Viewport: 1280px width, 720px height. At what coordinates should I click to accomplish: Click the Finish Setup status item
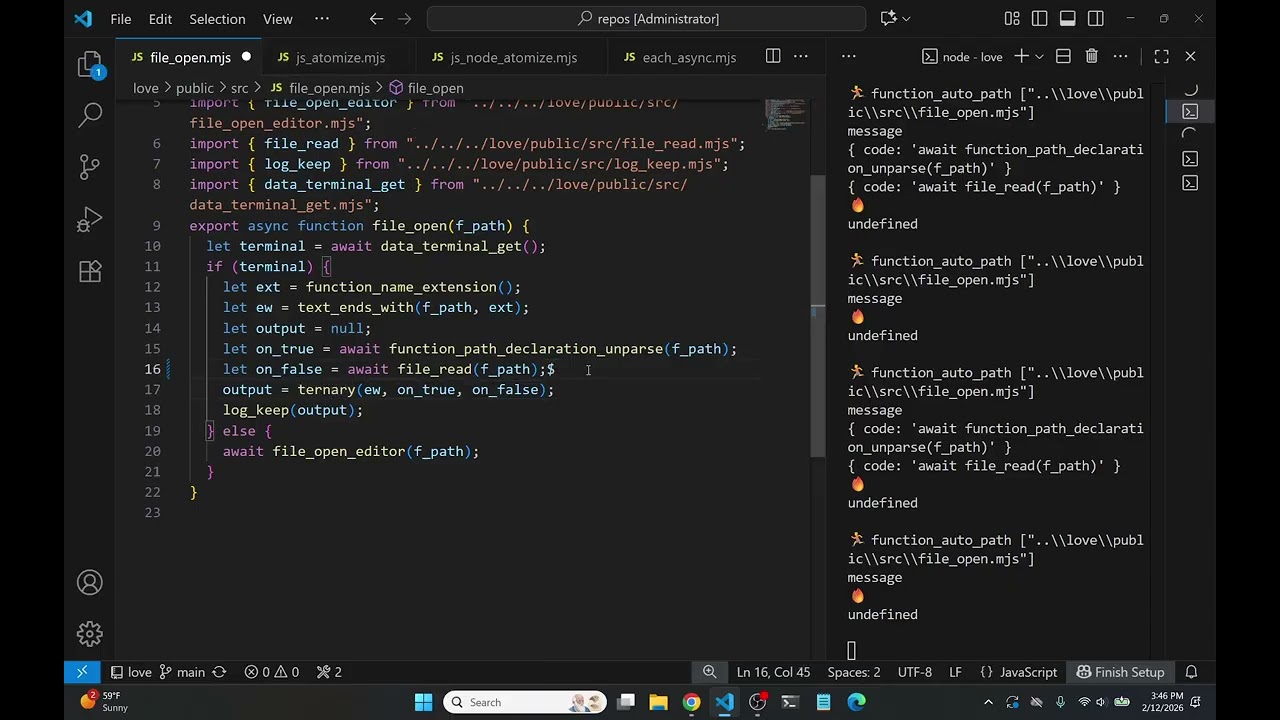[1120, 672]
